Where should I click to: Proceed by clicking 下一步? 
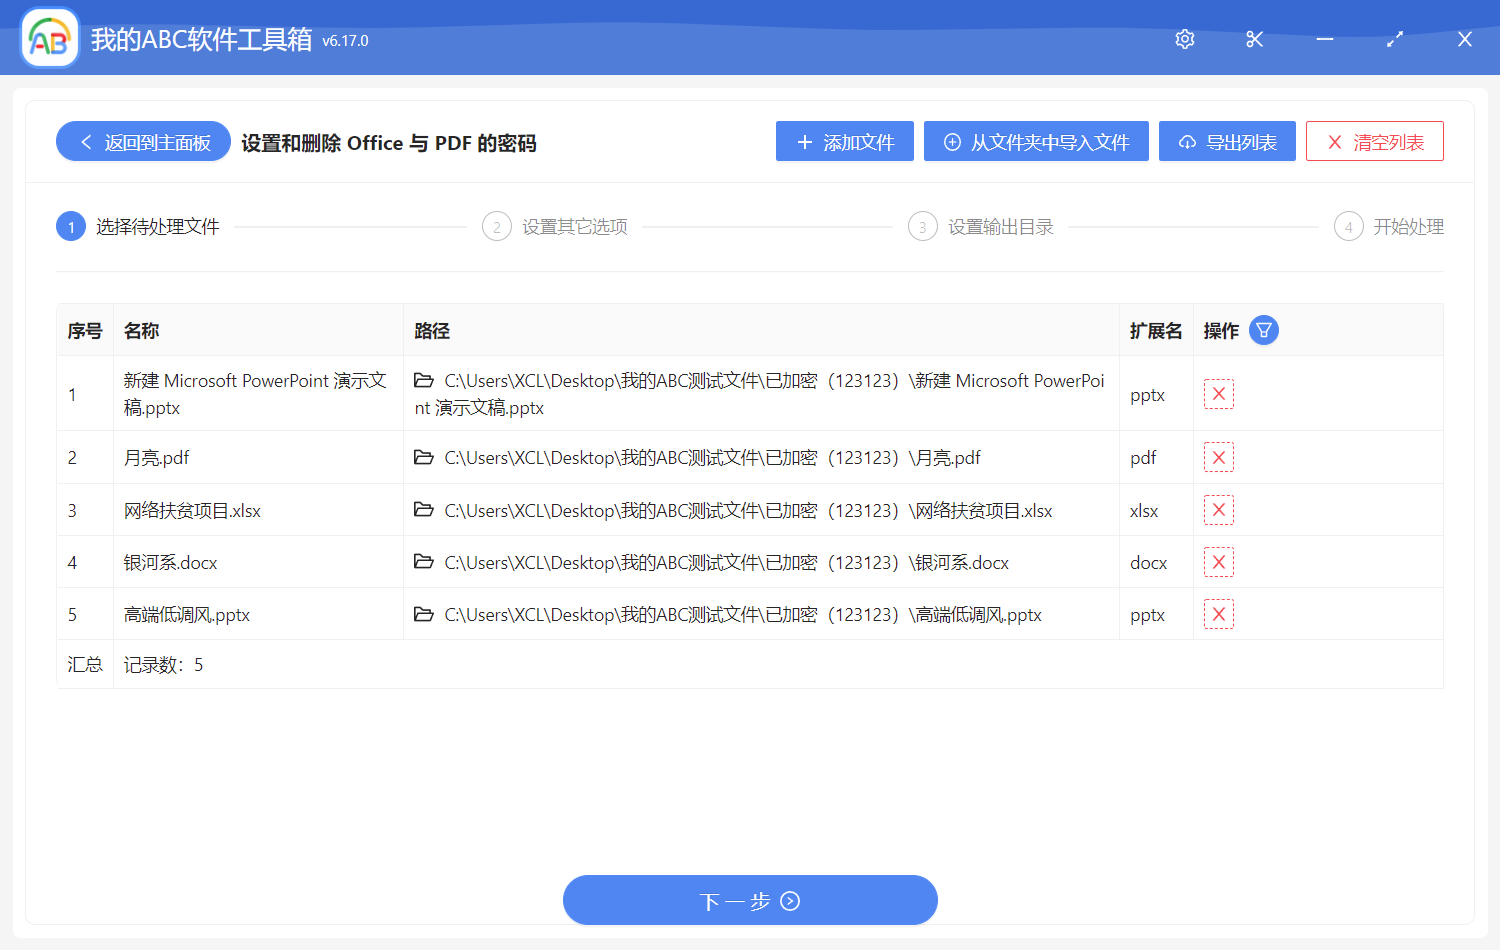(x=750, y=900)
